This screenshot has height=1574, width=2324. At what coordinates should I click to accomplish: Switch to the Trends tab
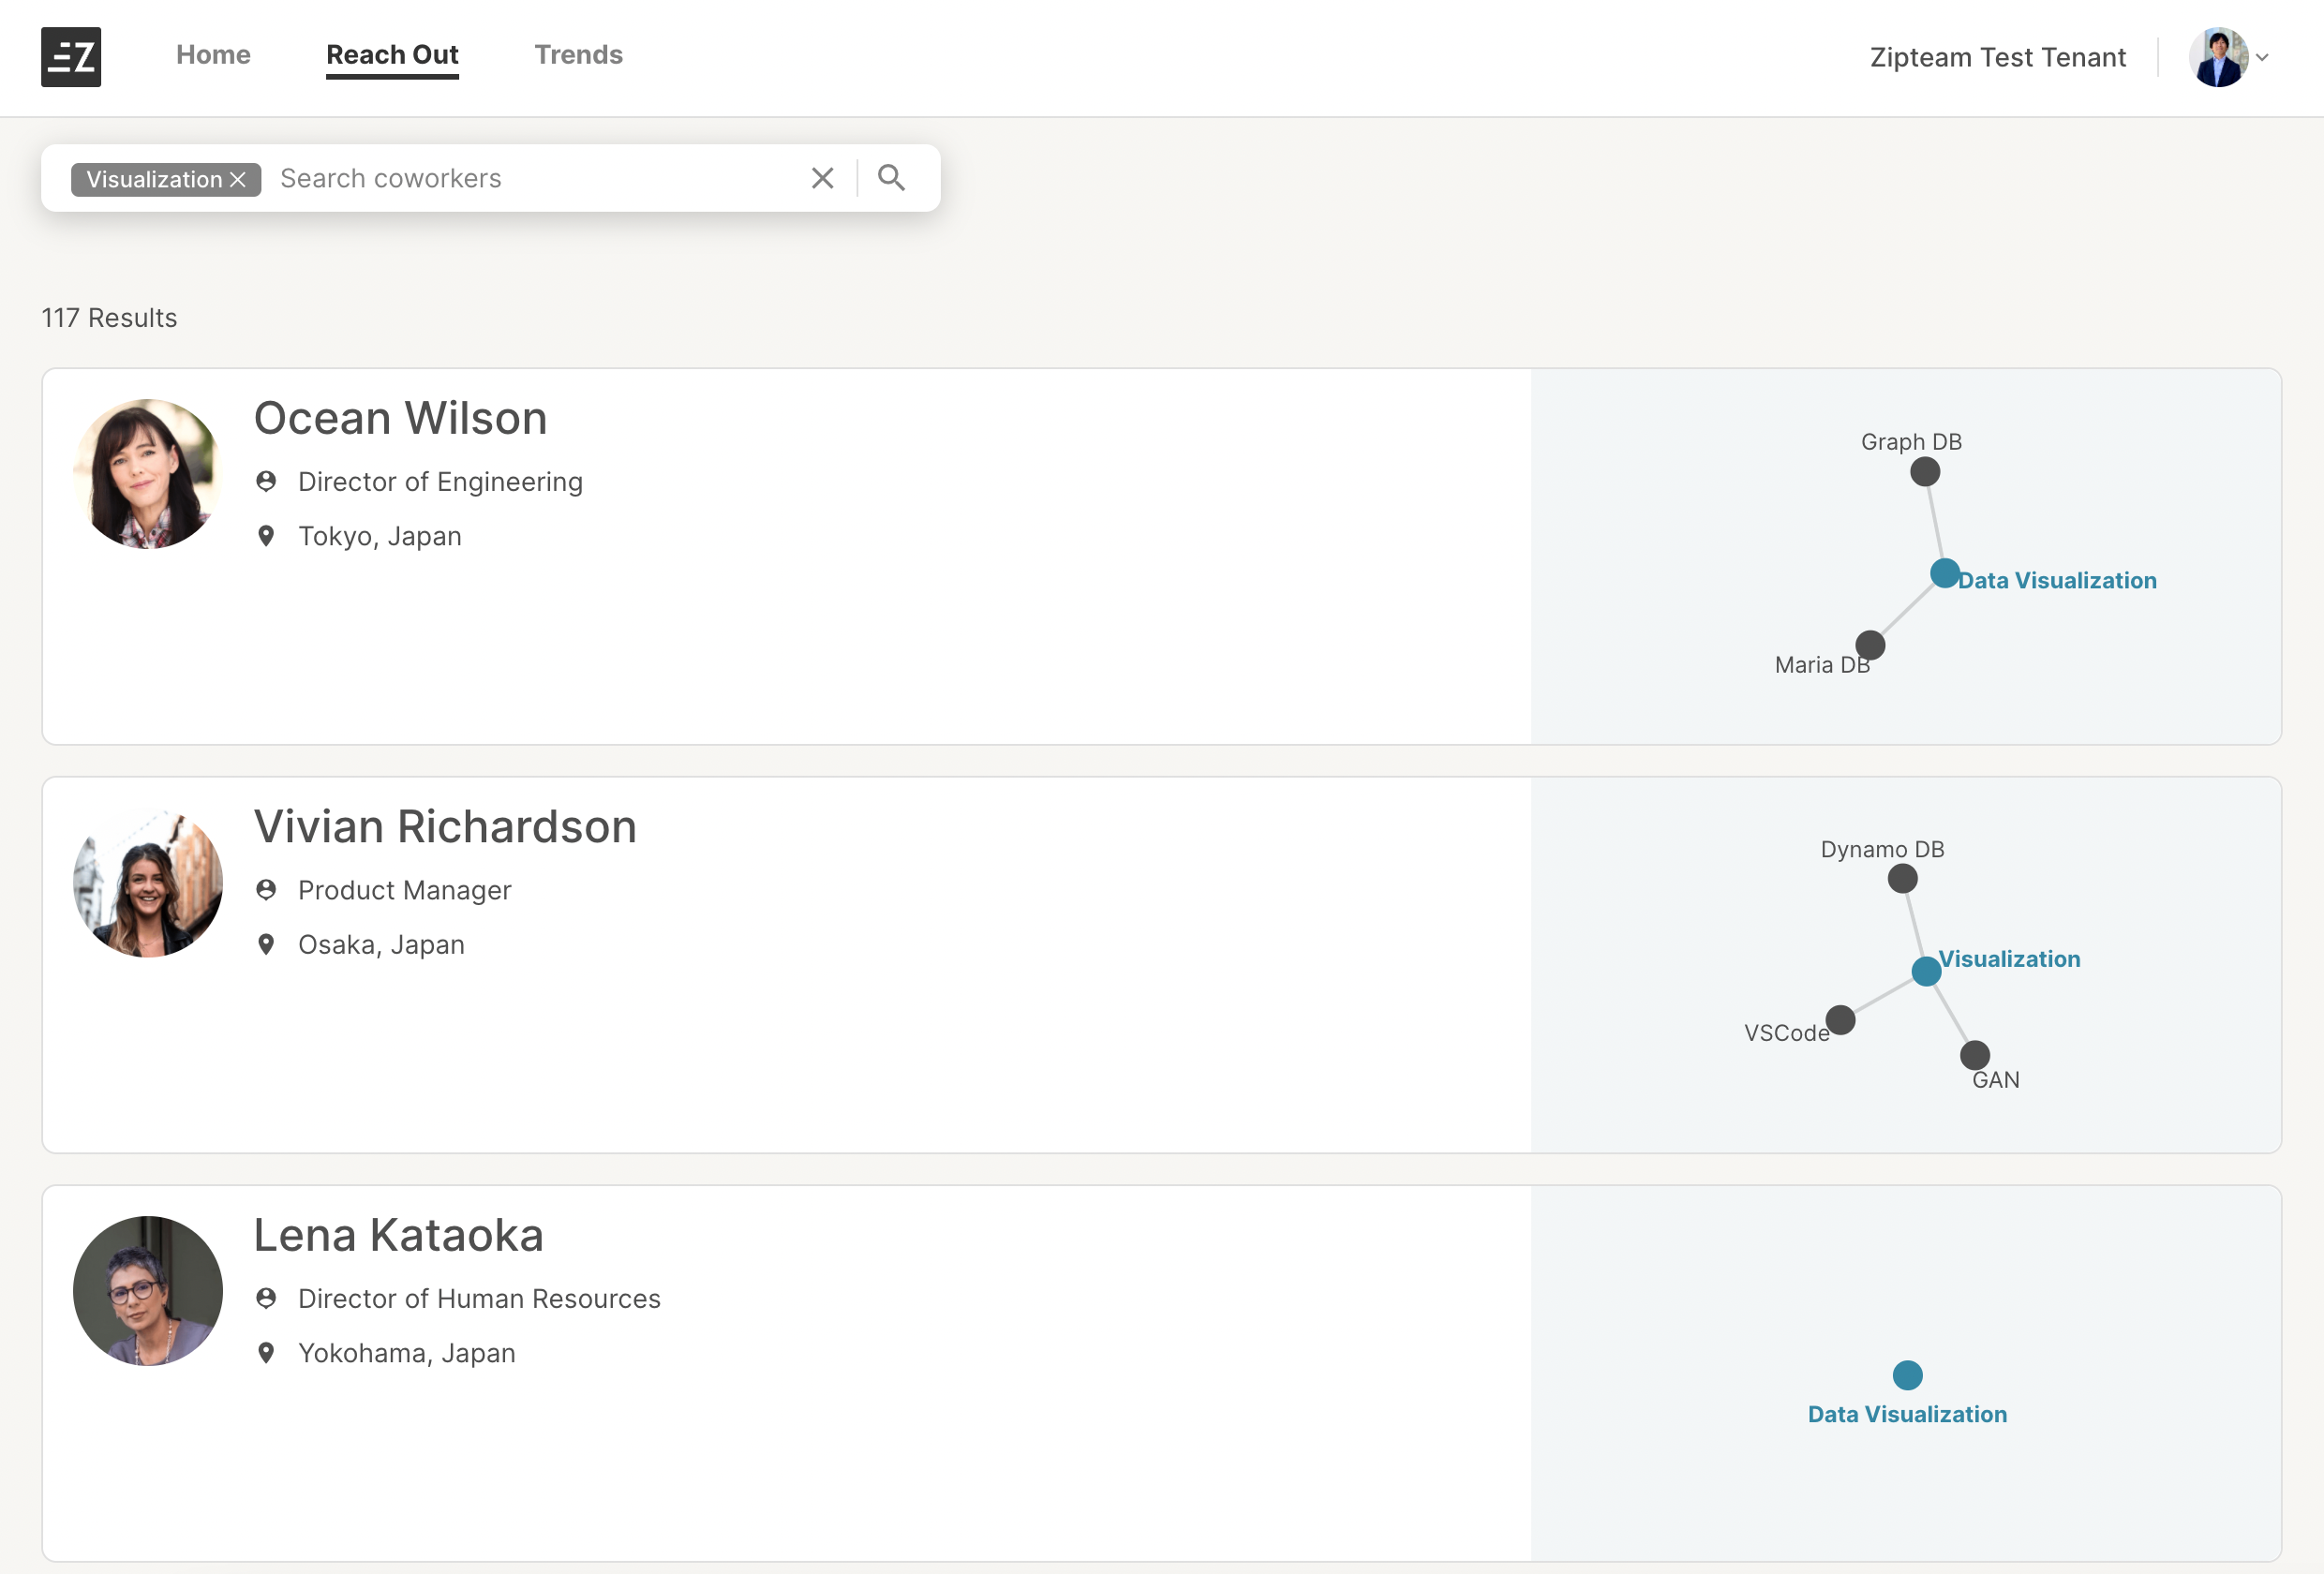click(578, 55)
